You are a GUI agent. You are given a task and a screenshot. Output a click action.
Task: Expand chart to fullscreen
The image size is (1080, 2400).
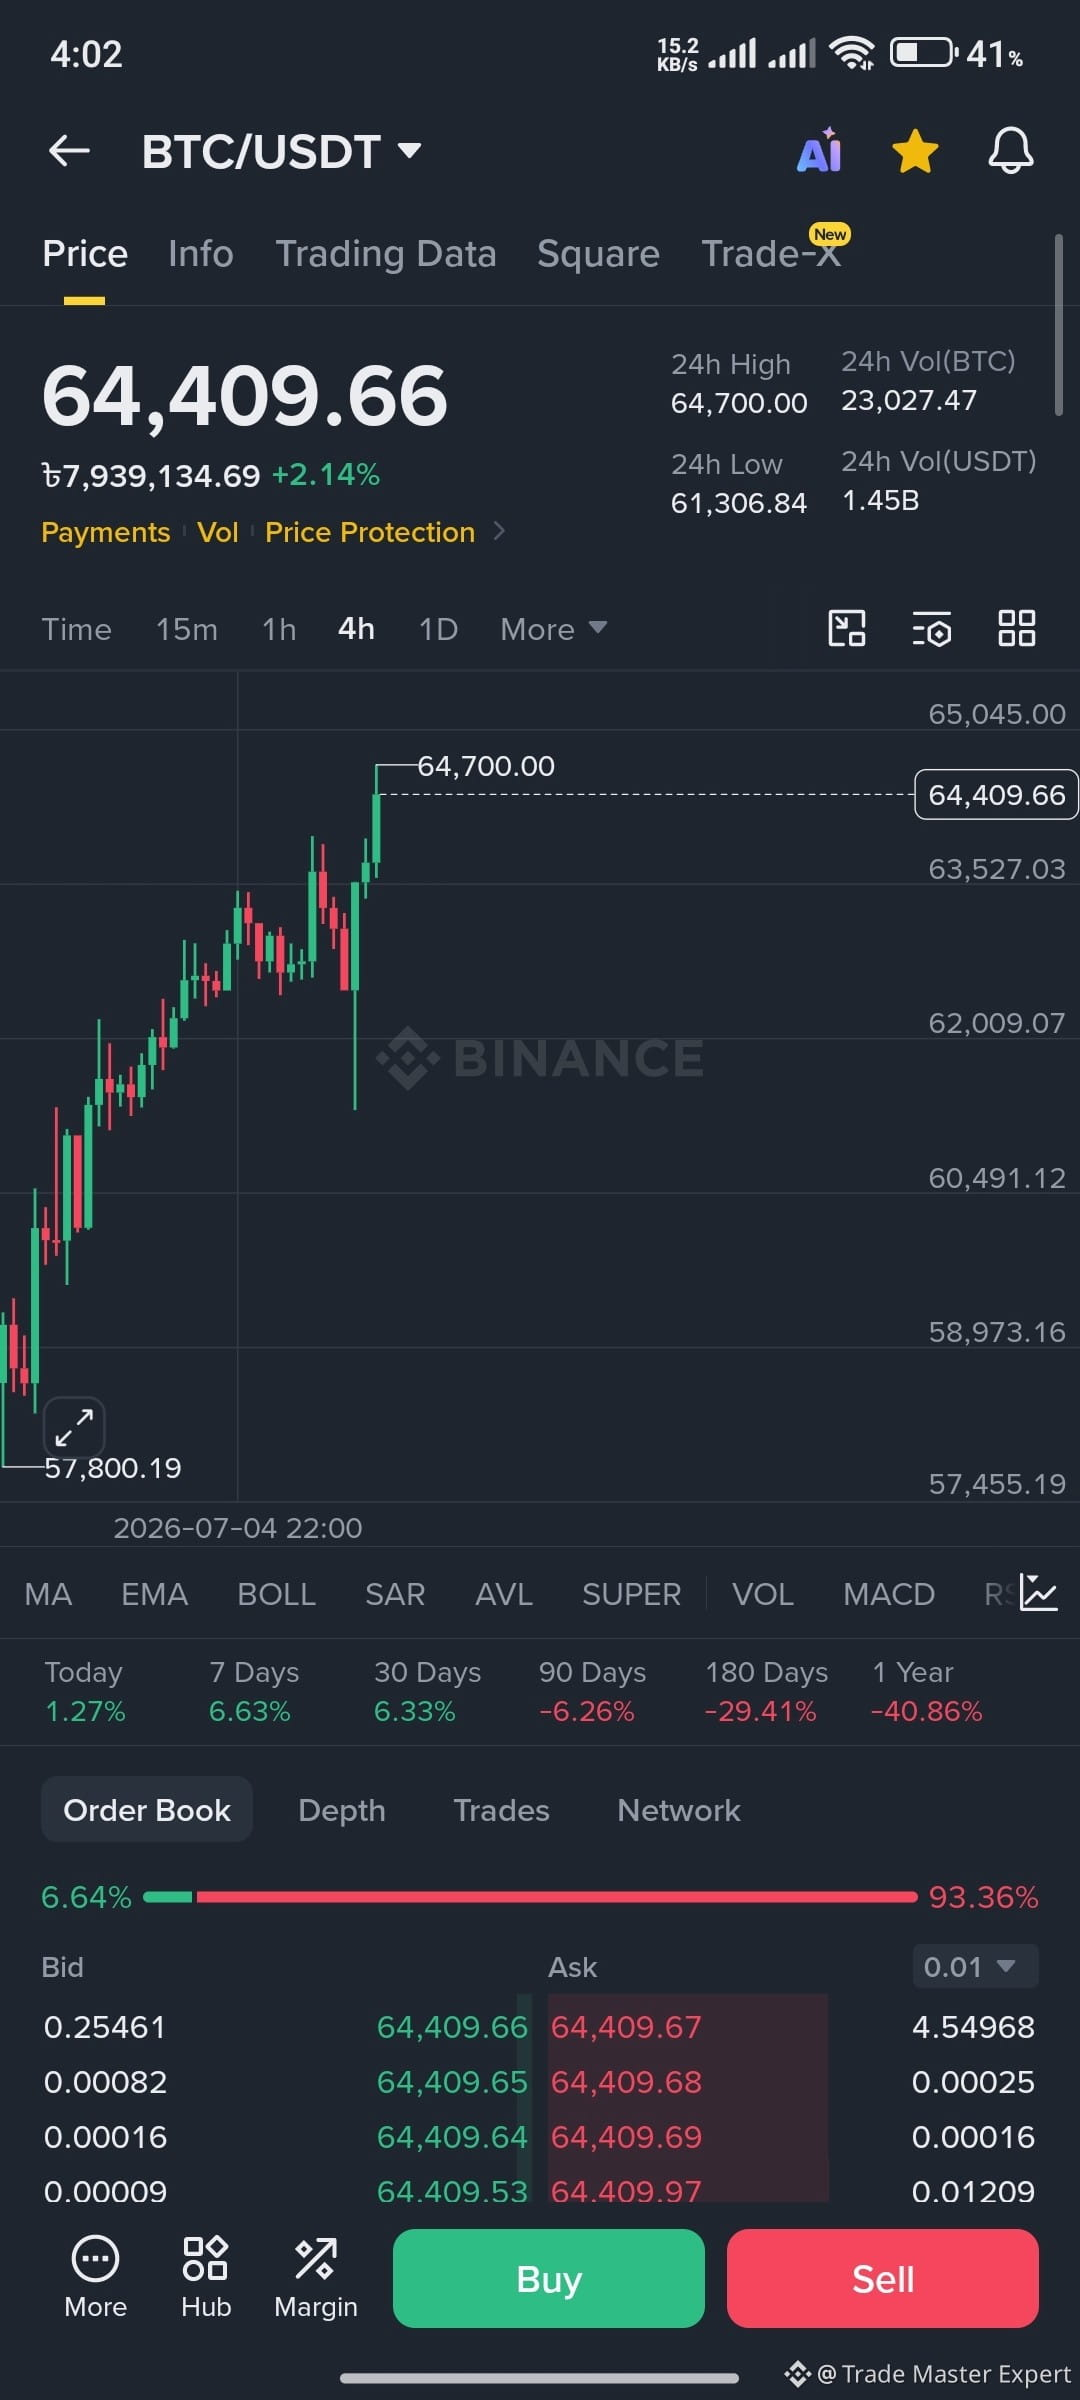[x=74, y=1427]
